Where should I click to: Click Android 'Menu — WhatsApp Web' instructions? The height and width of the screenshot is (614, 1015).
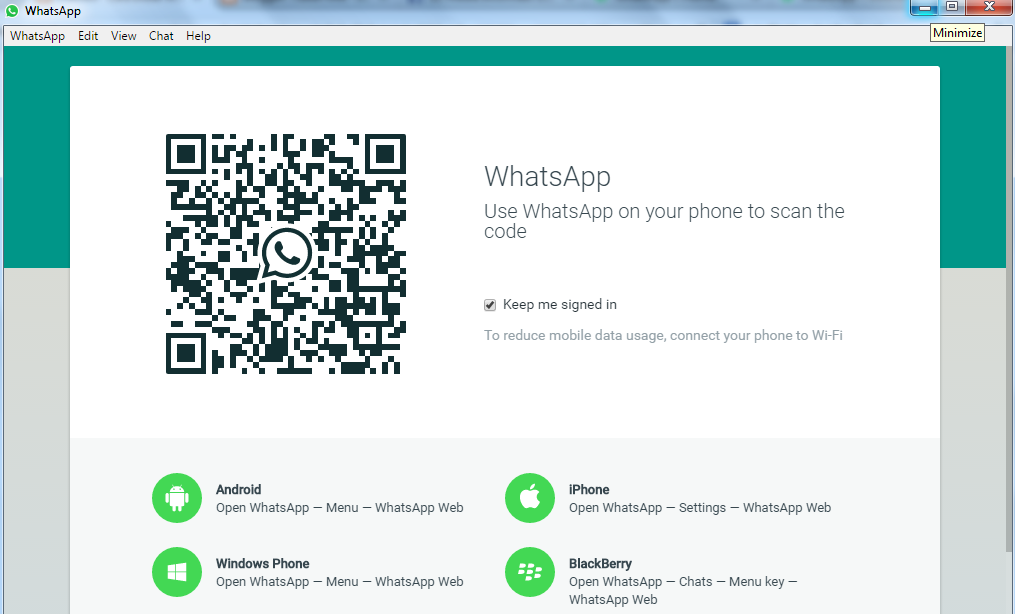coord(340,508)
